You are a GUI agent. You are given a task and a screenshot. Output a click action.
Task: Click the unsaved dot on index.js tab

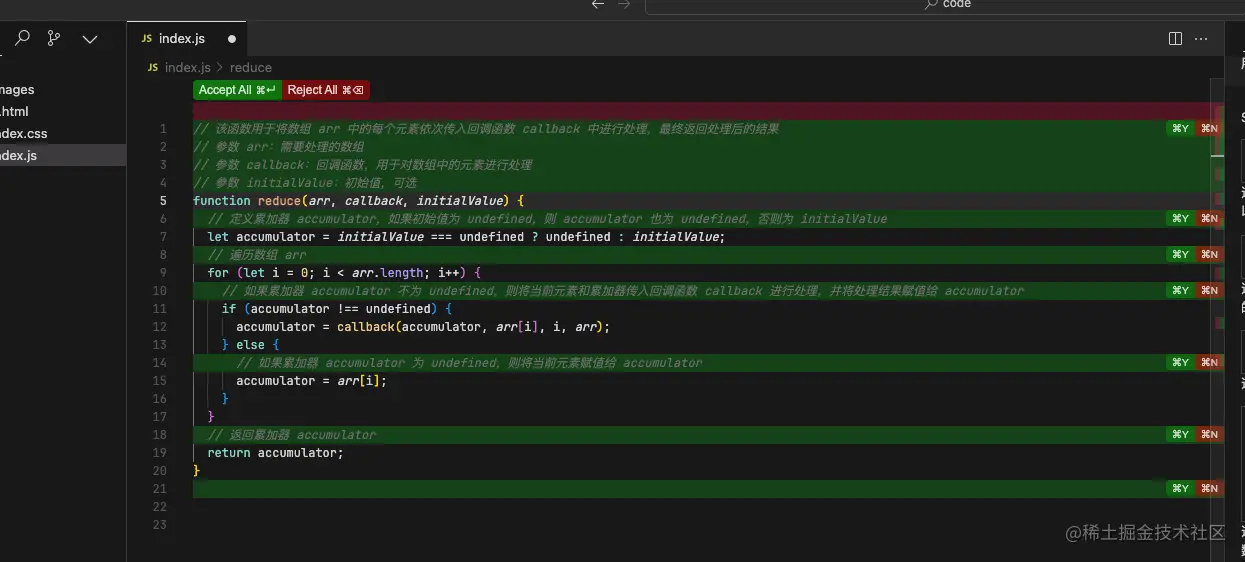coord(232,39)
